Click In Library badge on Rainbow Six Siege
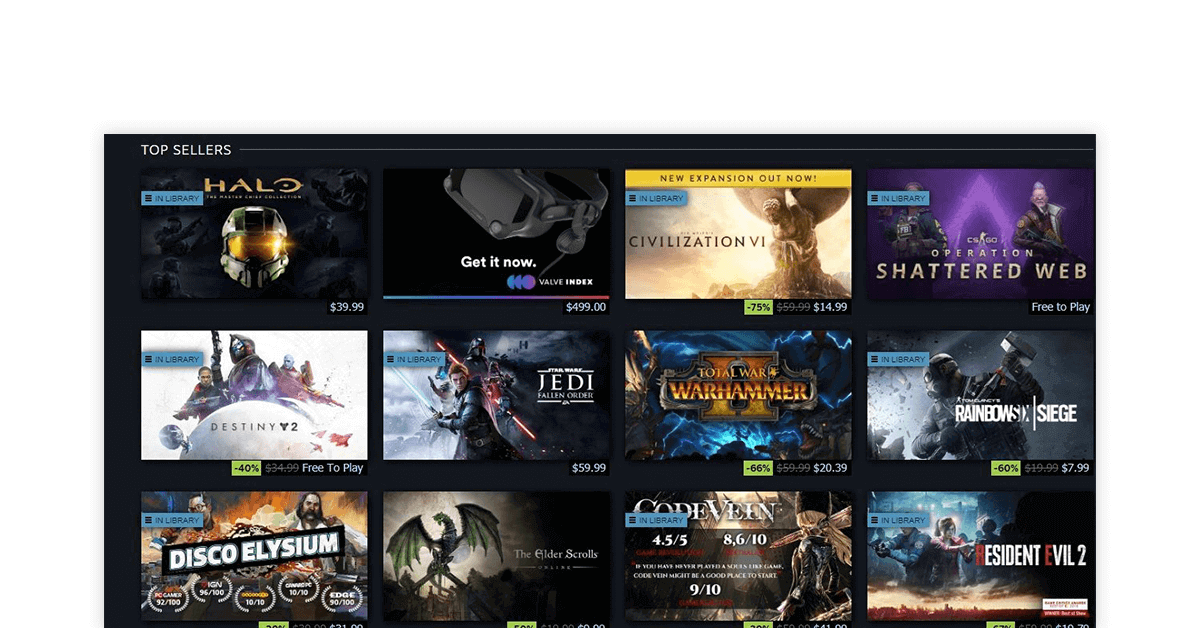The width and height of the screenshot is (1200, 628). (898, 359)
